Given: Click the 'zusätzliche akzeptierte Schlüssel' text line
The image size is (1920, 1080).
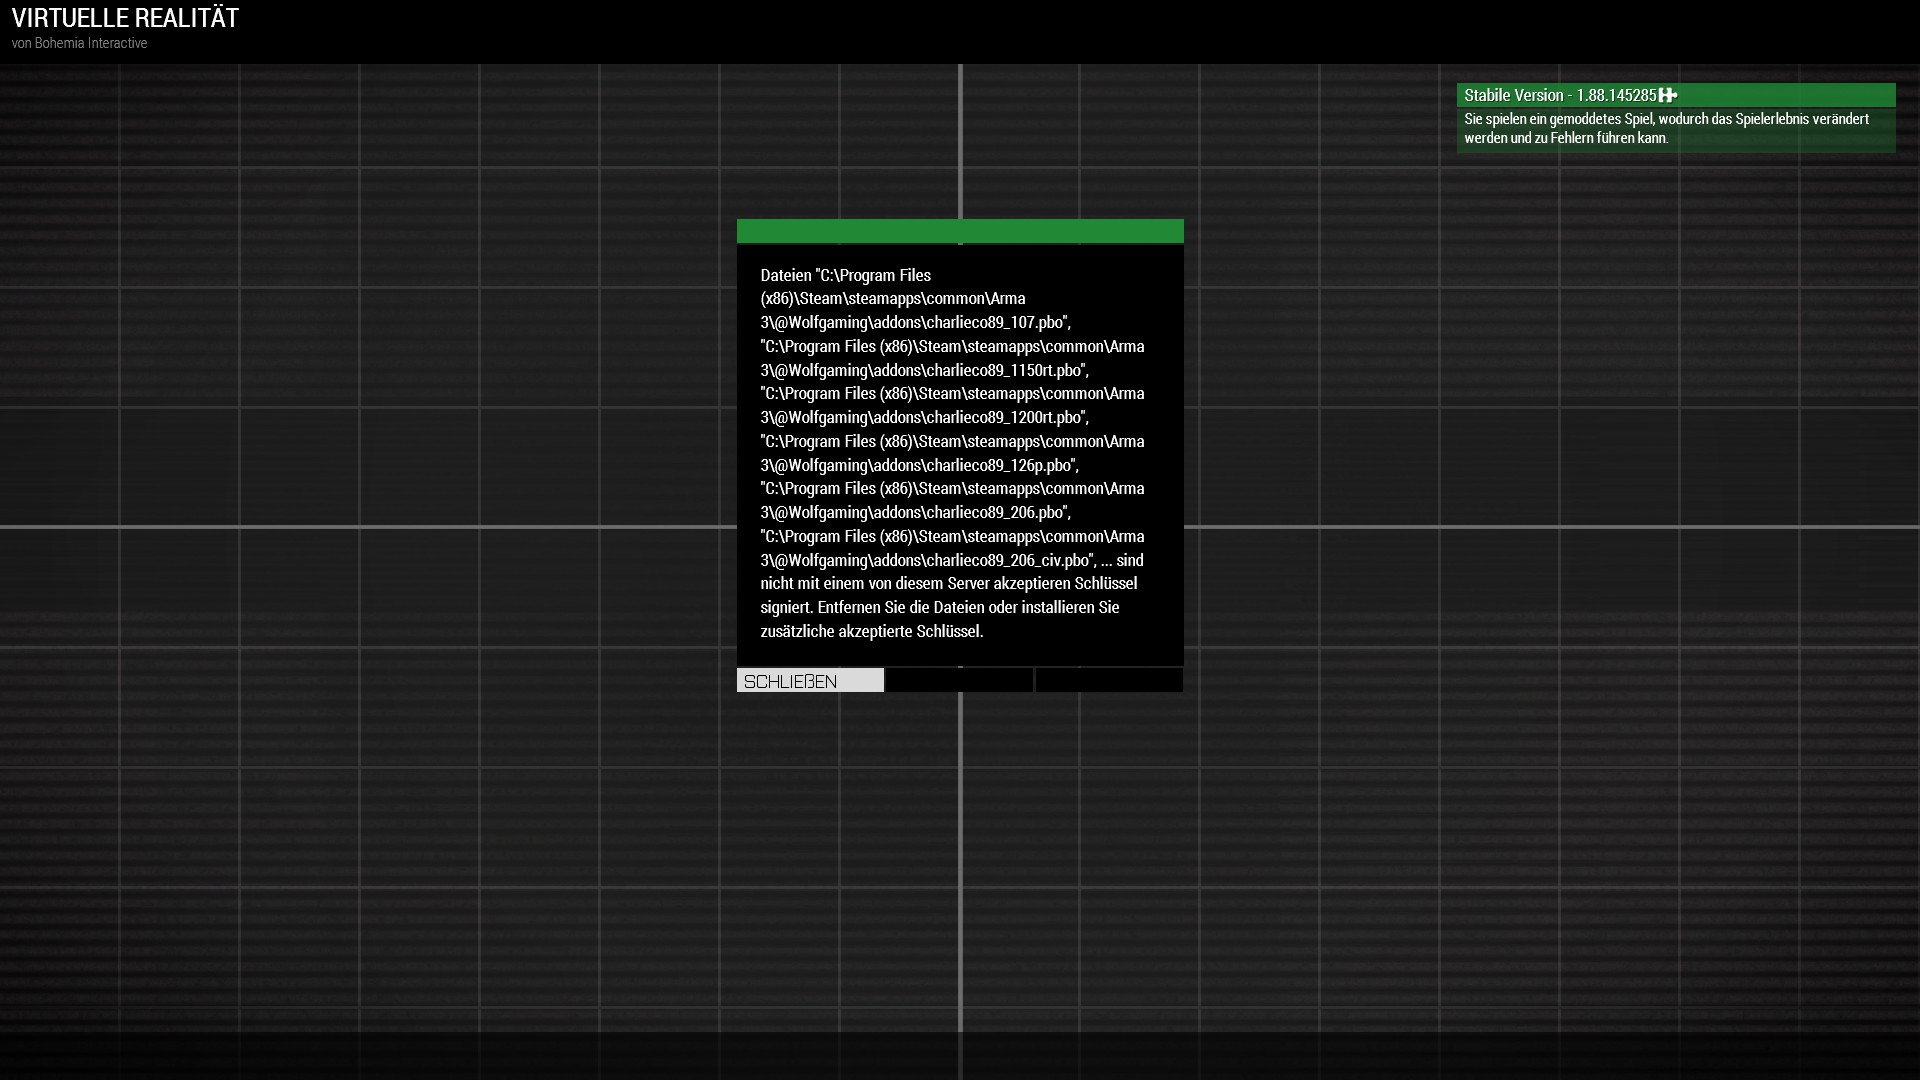Looking at the screenshot, I should coord(872,631).
